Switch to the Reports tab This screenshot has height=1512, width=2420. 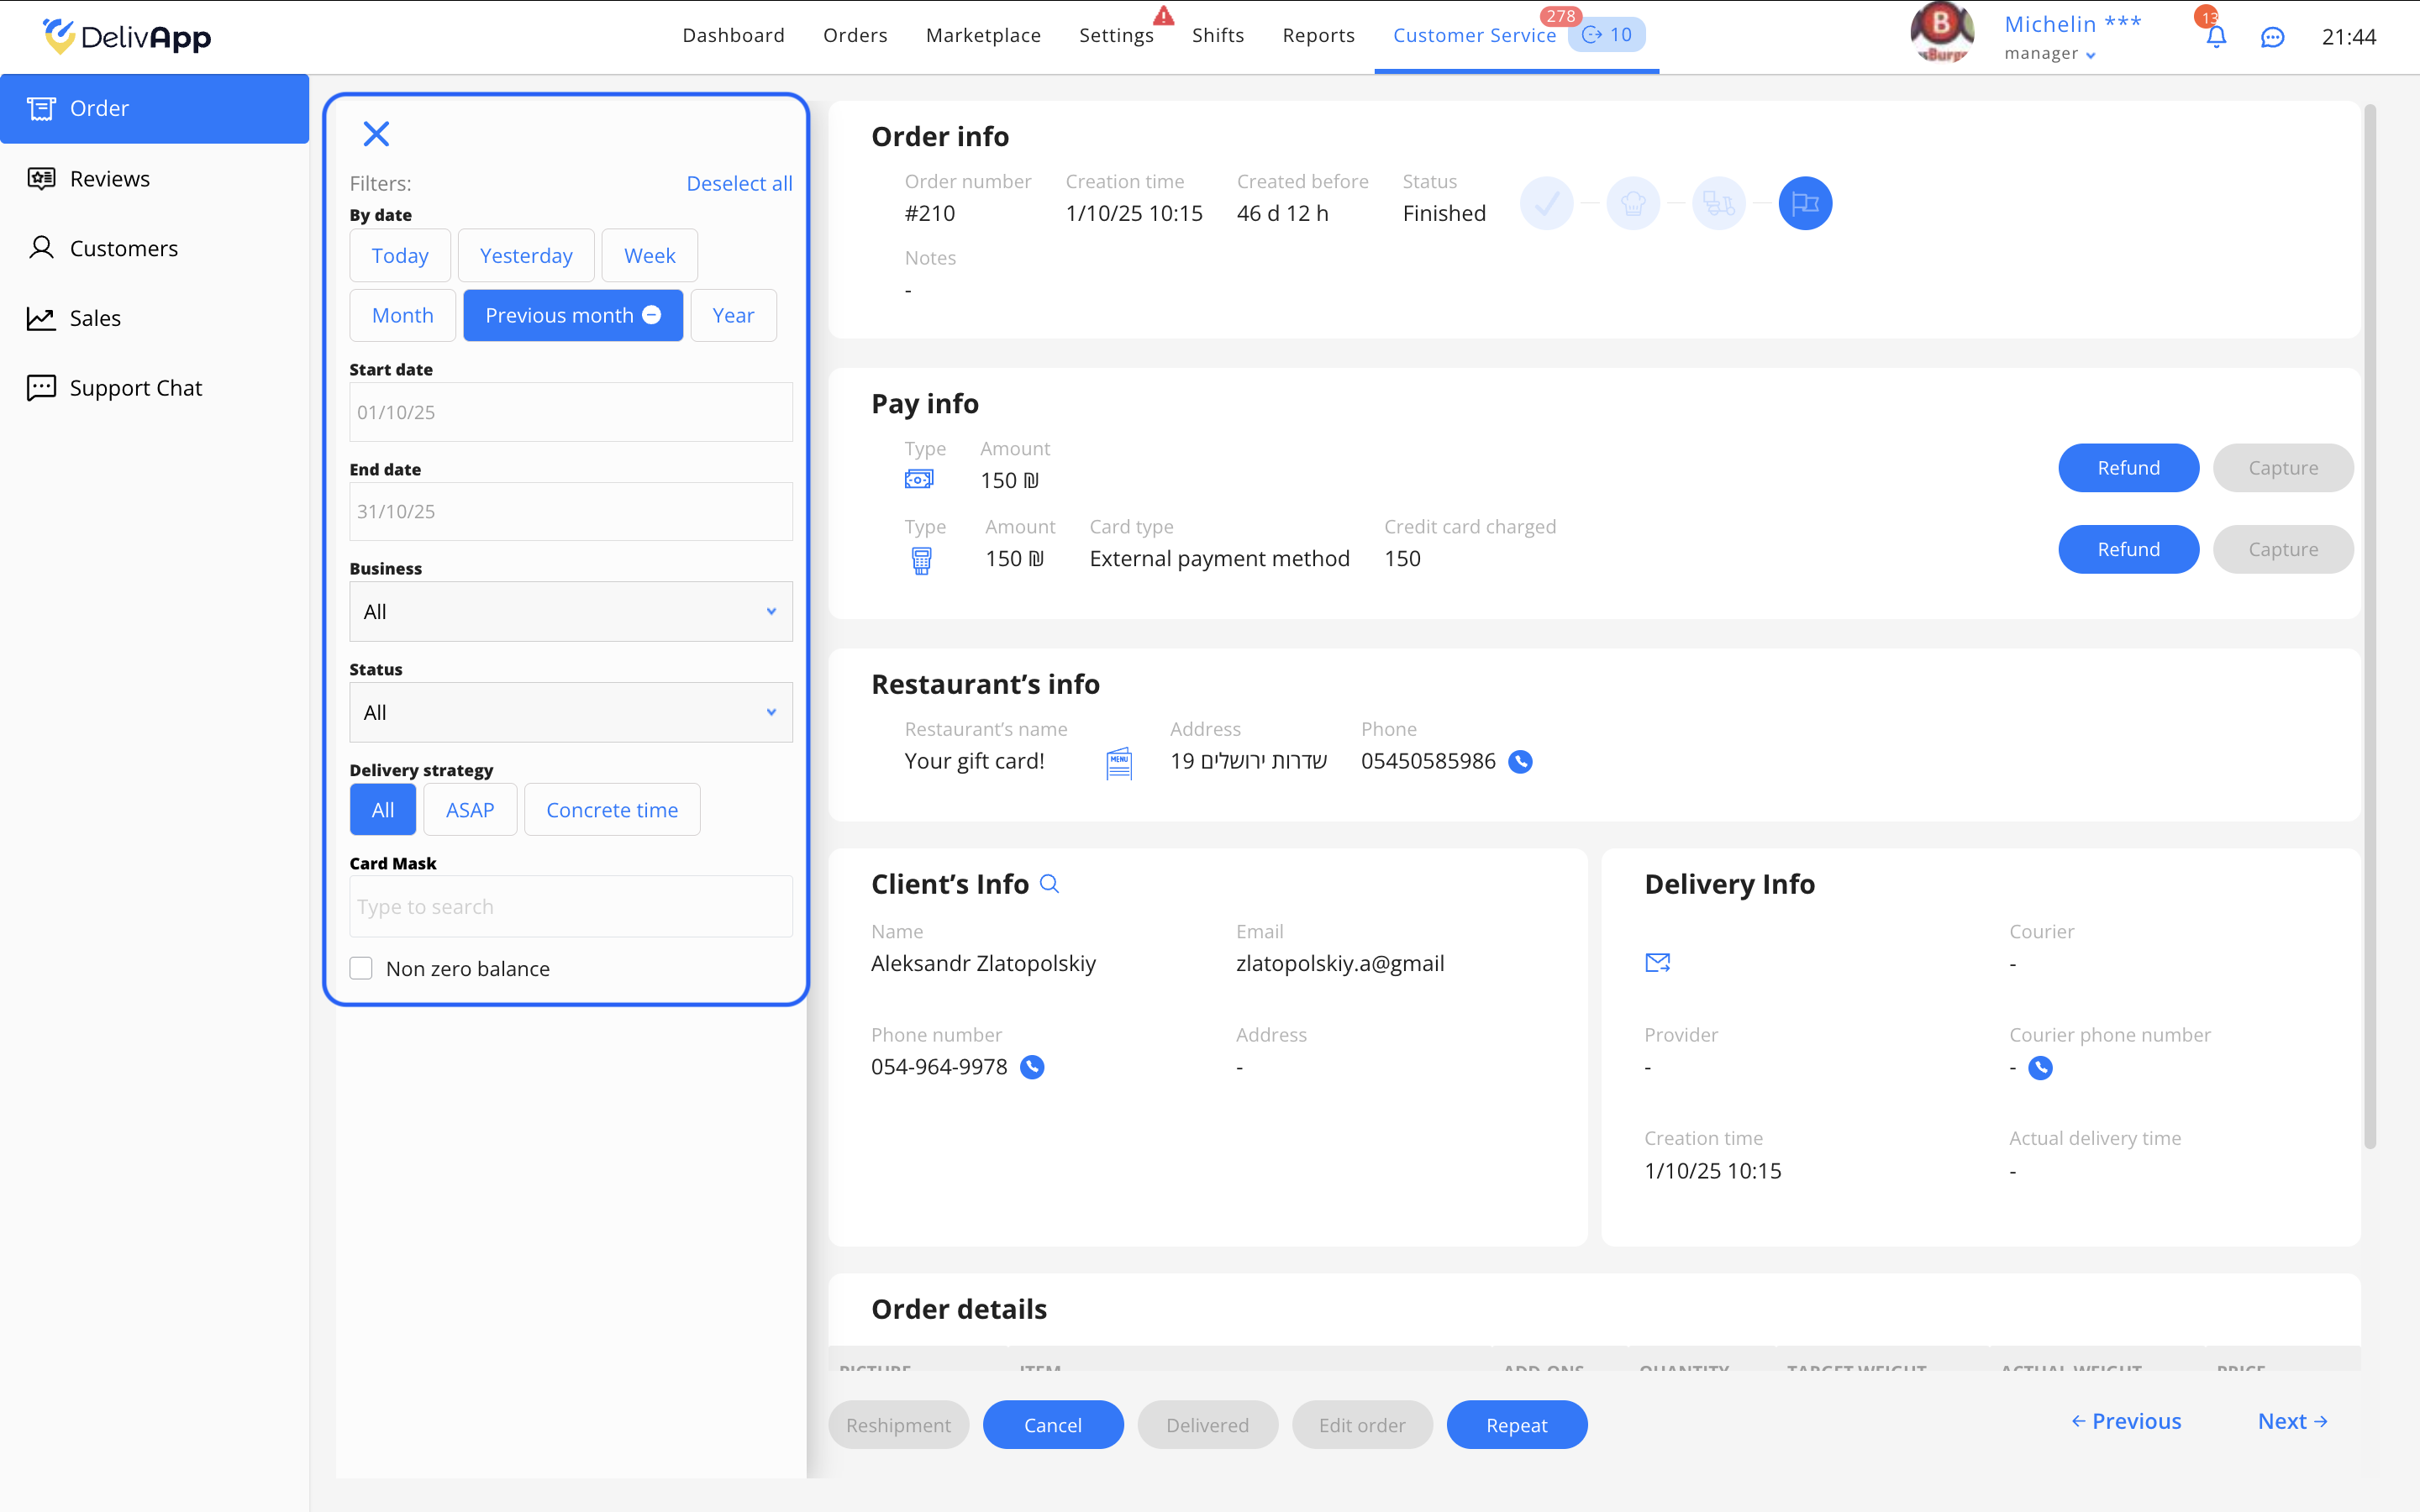[x=1318, y=36]
